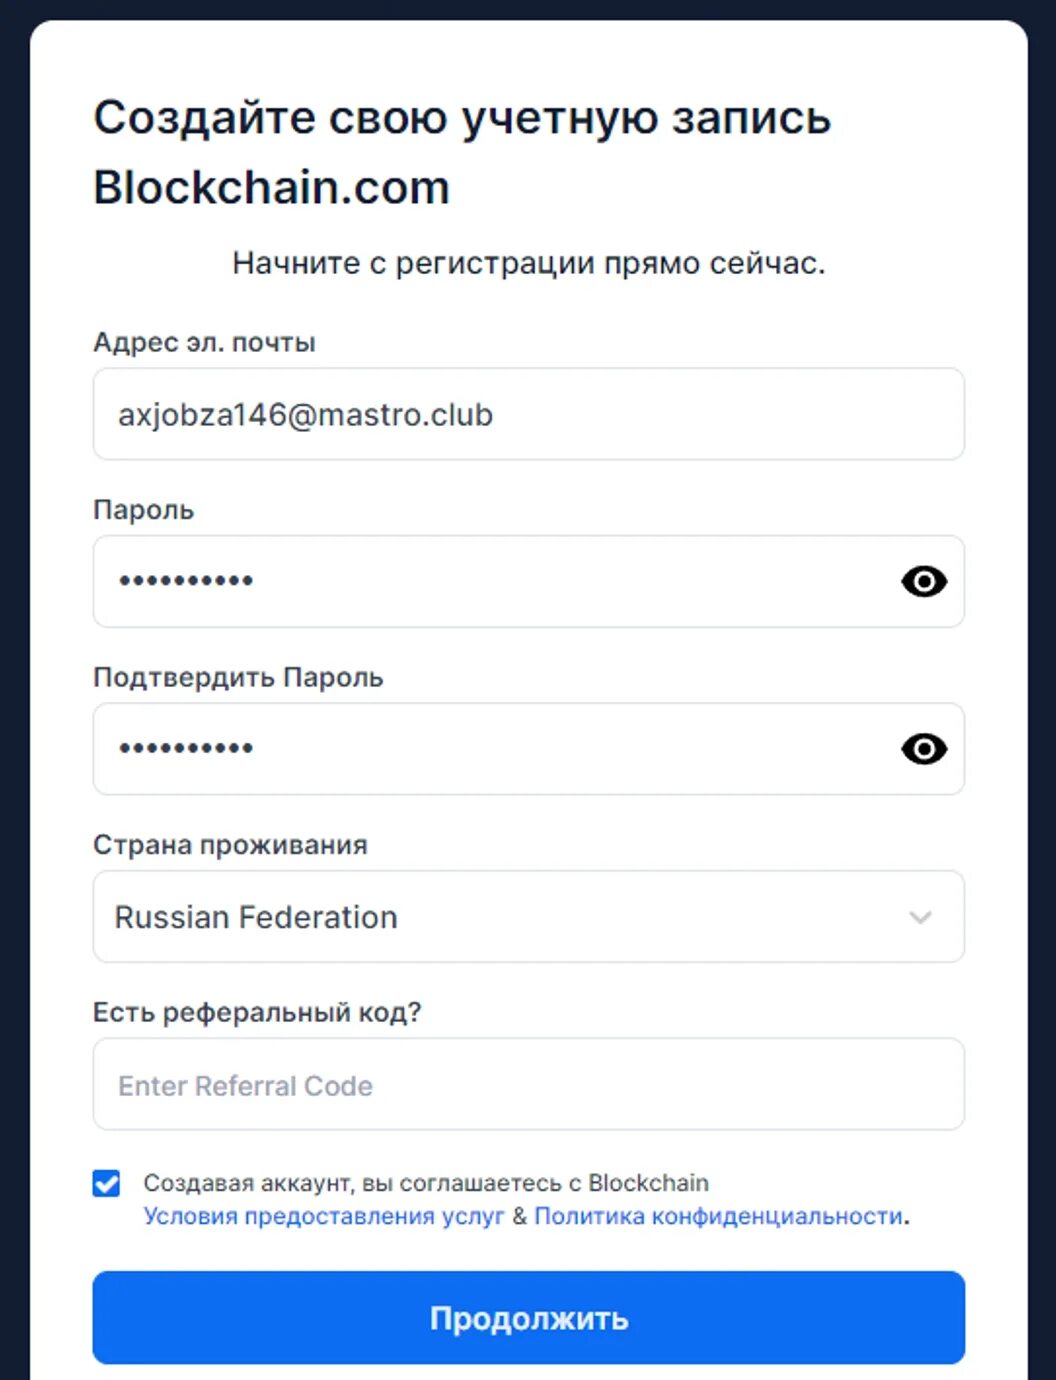Click the Начните с регистрации subtitle text
This screenshot has height=1380, width=1056.
point(528,263)
